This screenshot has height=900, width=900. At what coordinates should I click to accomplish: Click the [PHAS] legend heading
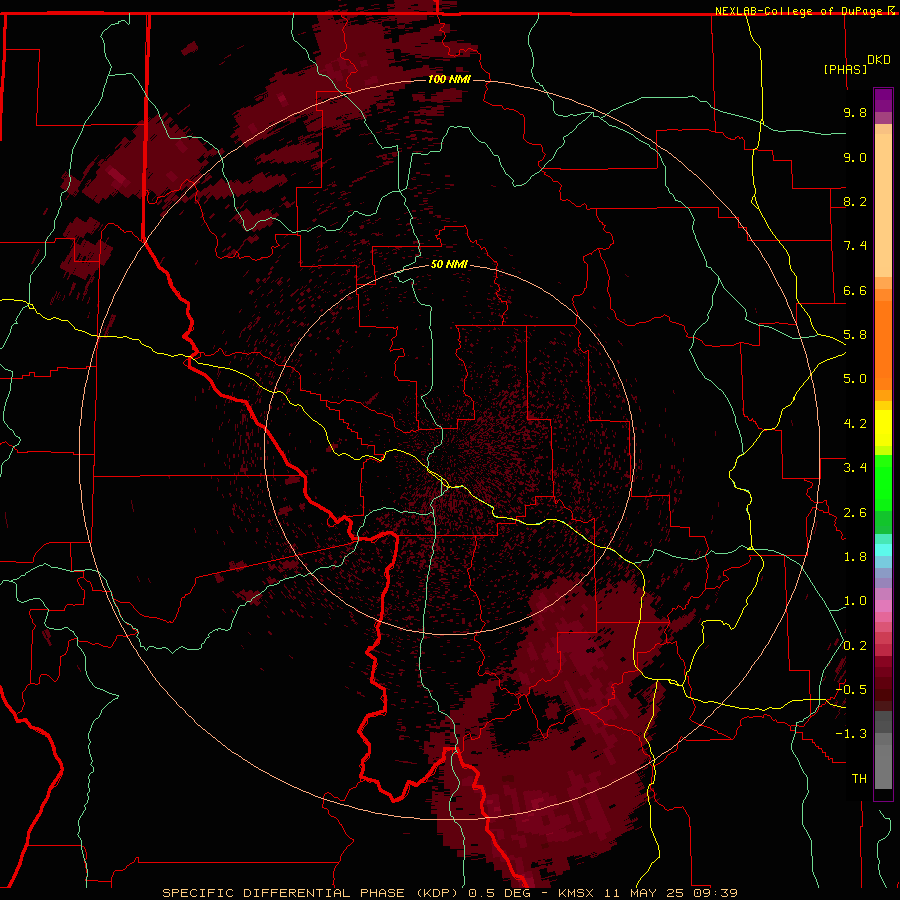pyautogui.click(x=845, y=69)
